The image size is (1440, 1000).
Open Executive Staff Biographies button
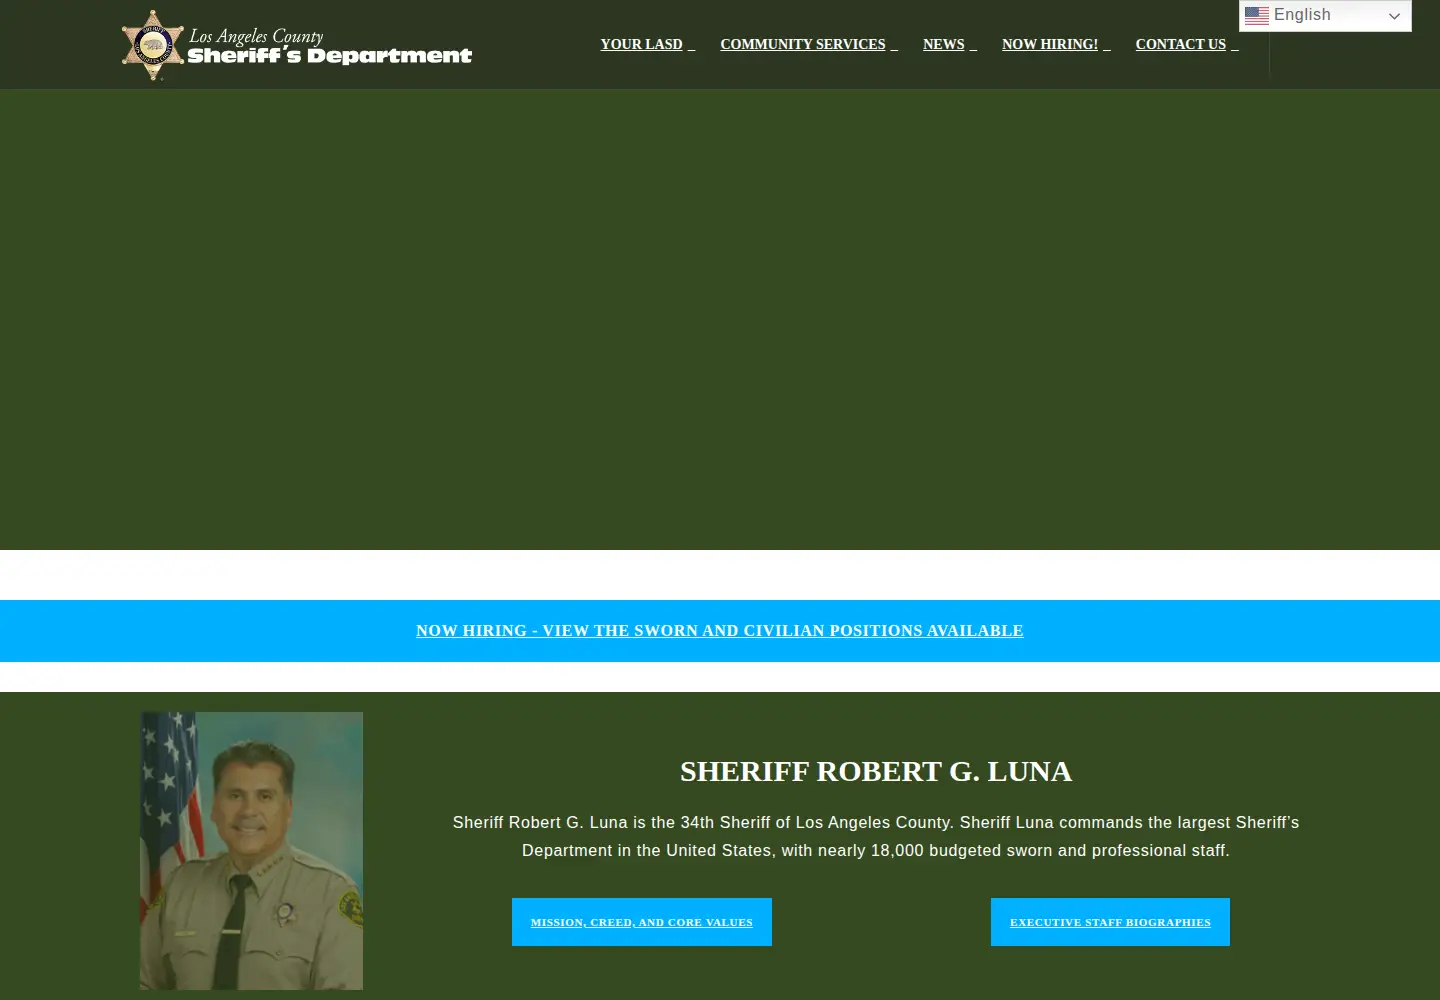(x=1110, y=922)
